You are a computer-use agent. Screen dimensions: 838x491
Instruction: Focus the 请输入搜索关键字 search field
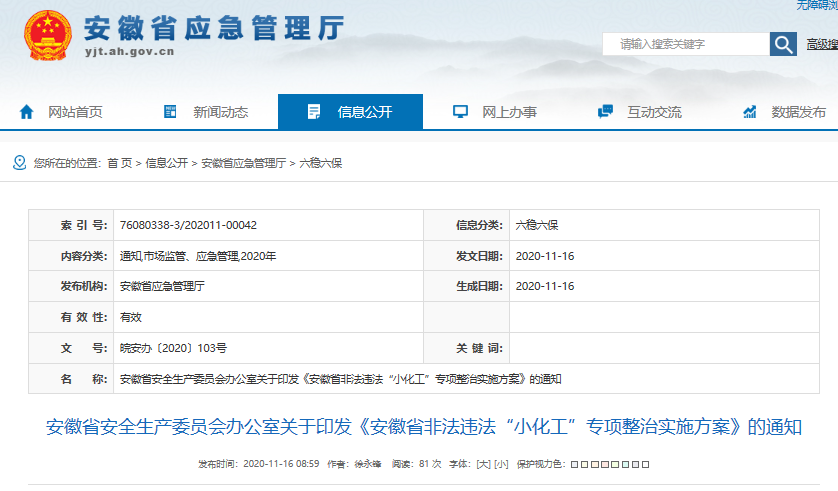pos(686,44)
